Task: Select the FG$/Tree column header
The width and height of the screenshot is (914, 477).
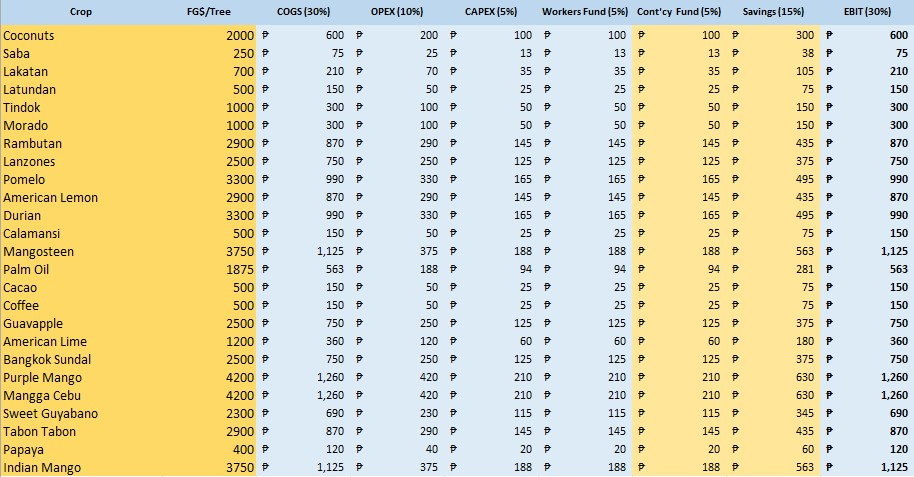Action: point(210,12)
